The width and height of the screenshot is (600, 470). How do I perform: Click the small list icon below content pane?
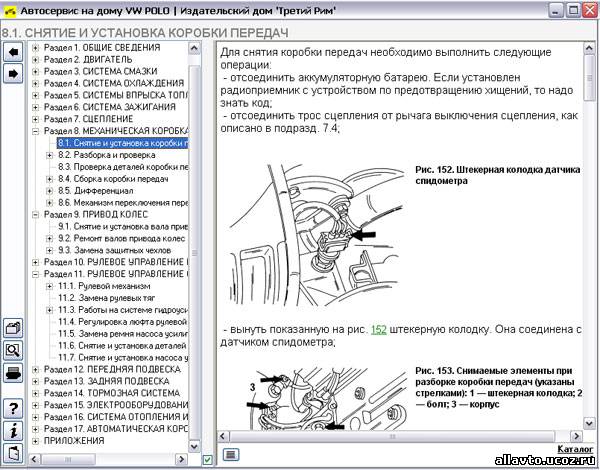click(231, 454)
